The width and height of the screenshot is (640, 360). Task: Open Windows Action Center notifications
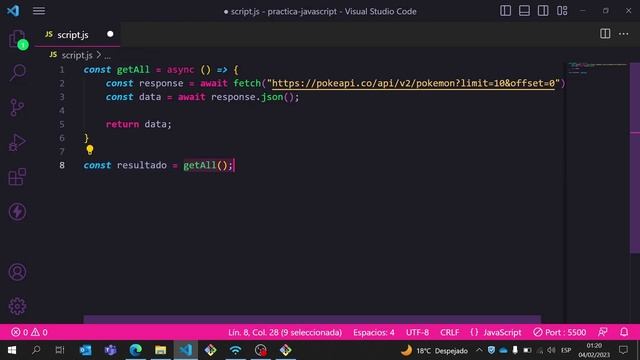(x=623, y=350)
